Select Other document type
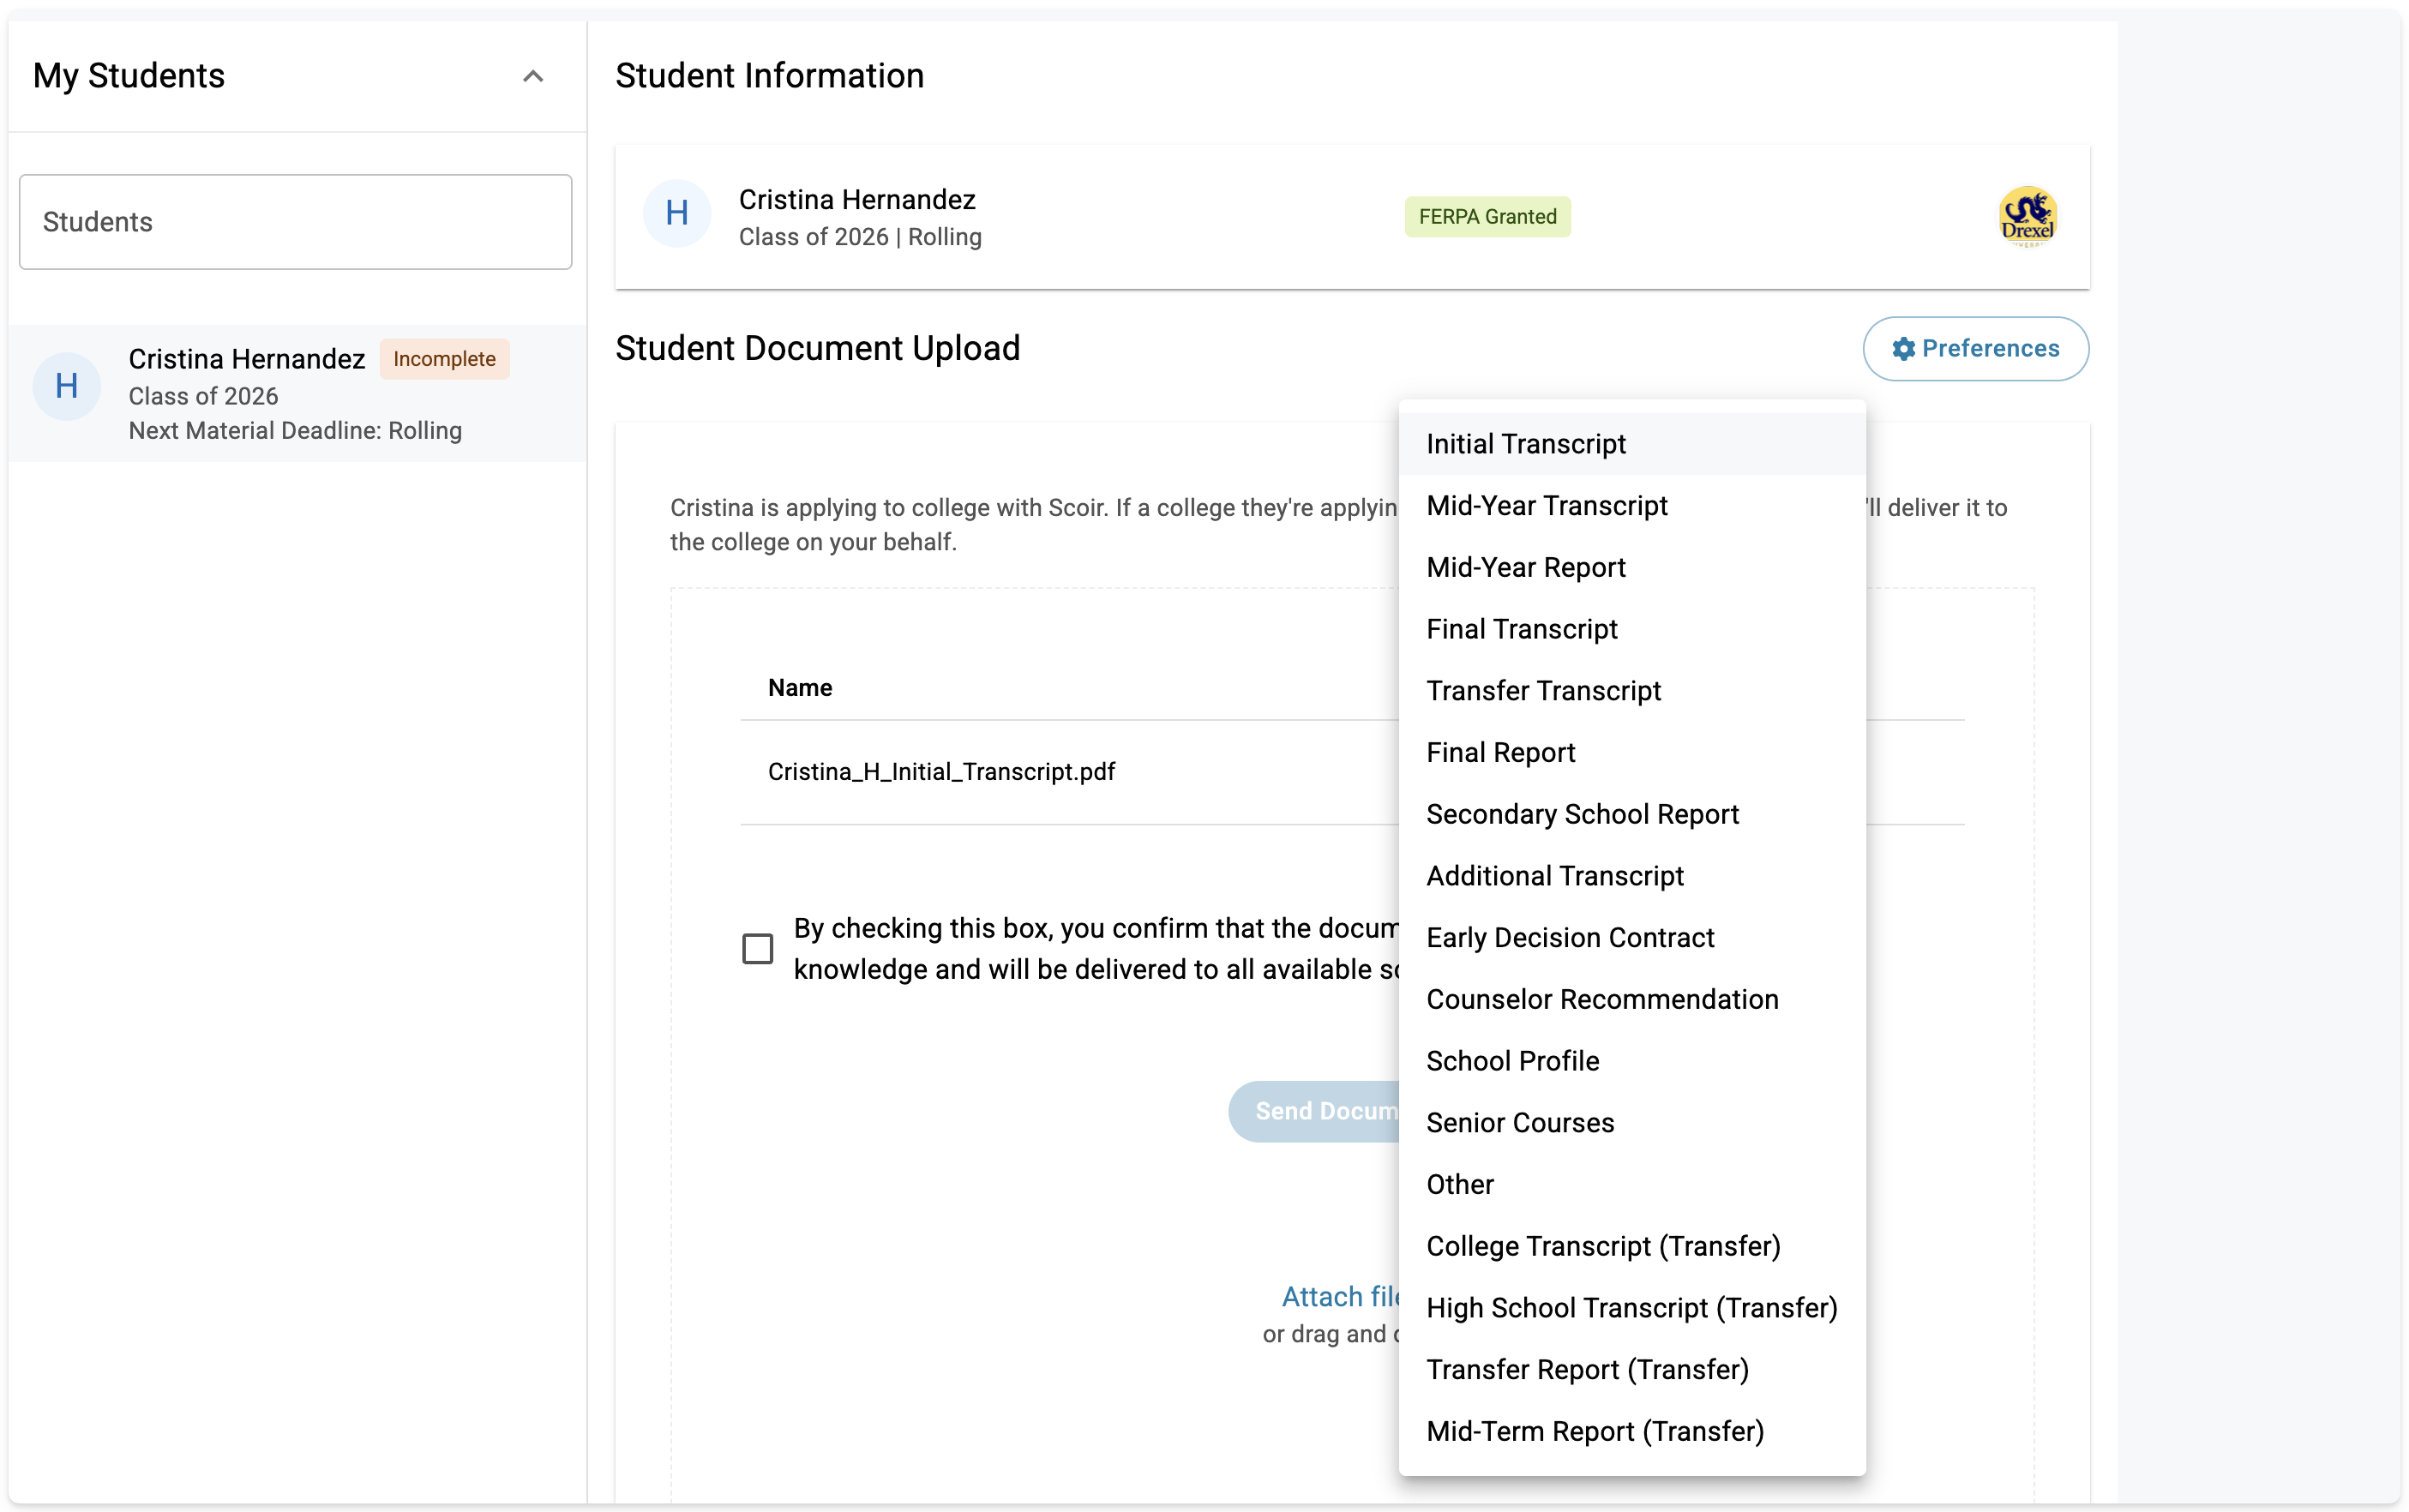2409x1512 pixels. pos(1459,1184)
